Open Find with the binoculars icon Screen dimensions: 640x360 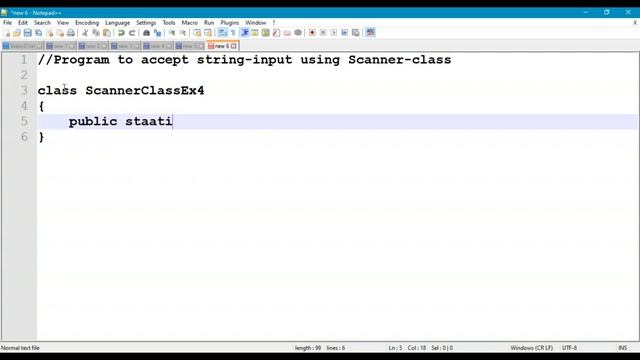[x=146, y=33]
